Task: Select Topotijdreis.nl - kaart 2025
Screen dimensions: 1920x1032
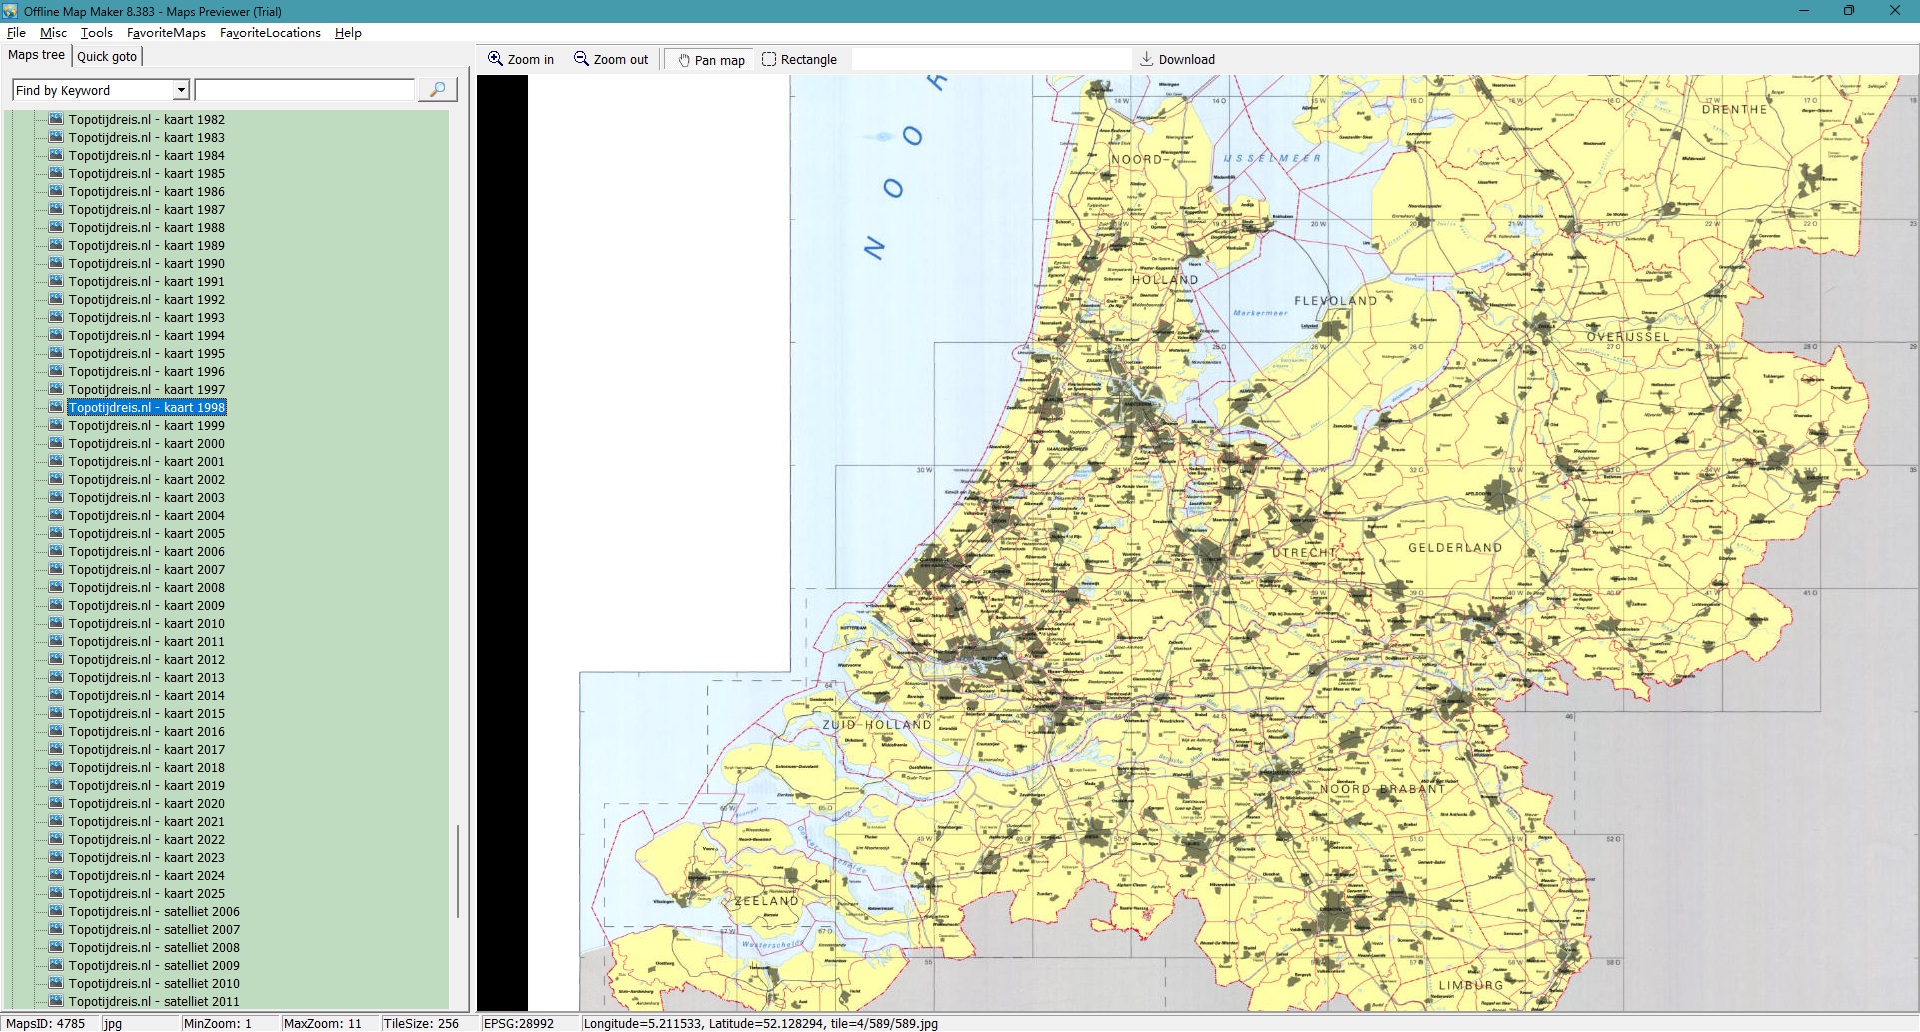Action: [x=146, y=894]
